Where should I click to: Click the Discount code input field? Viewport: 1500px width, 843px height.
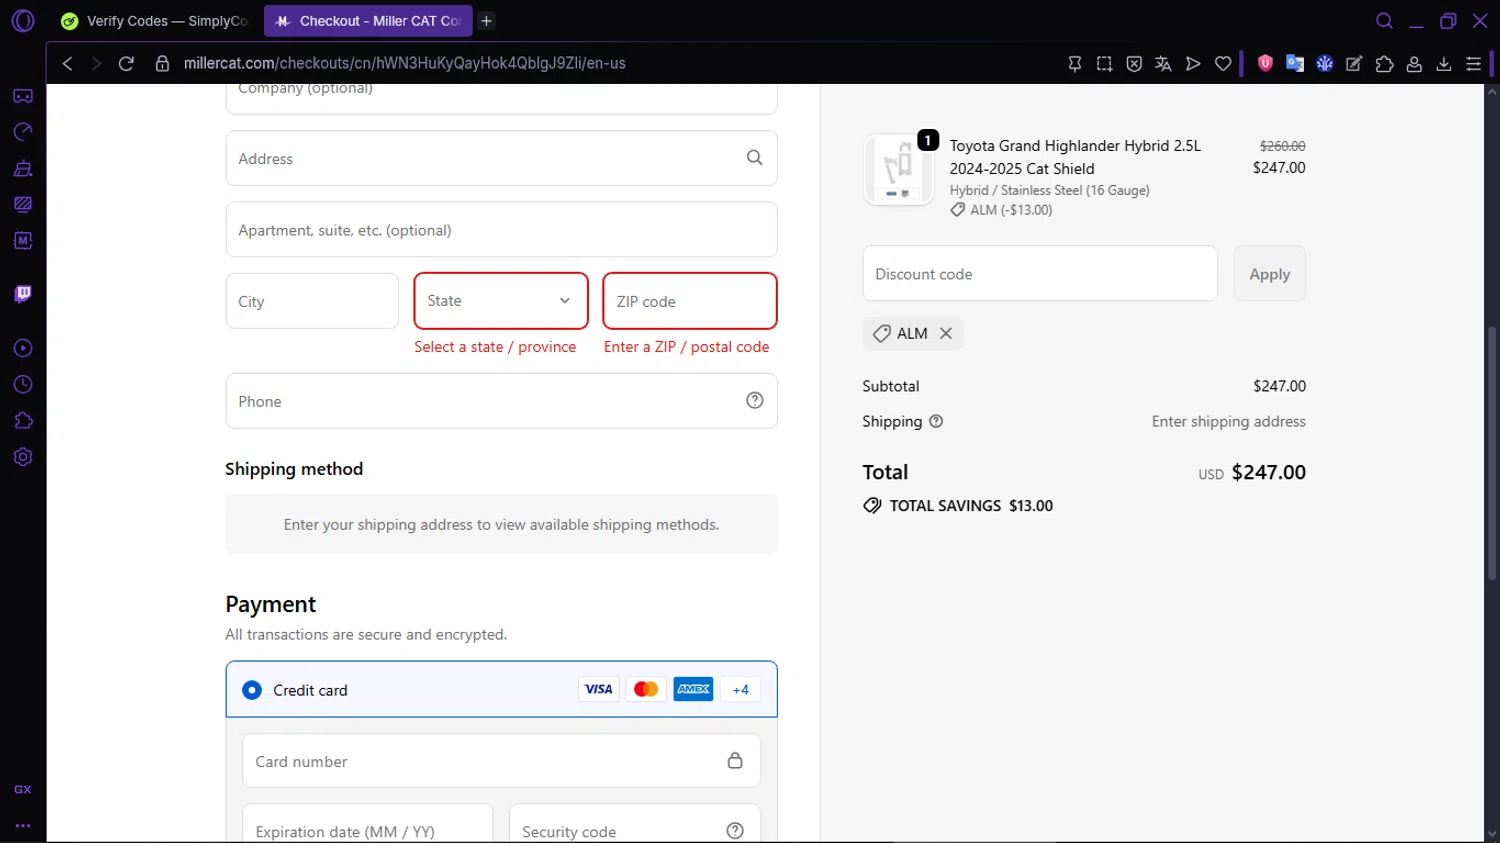1040,274
